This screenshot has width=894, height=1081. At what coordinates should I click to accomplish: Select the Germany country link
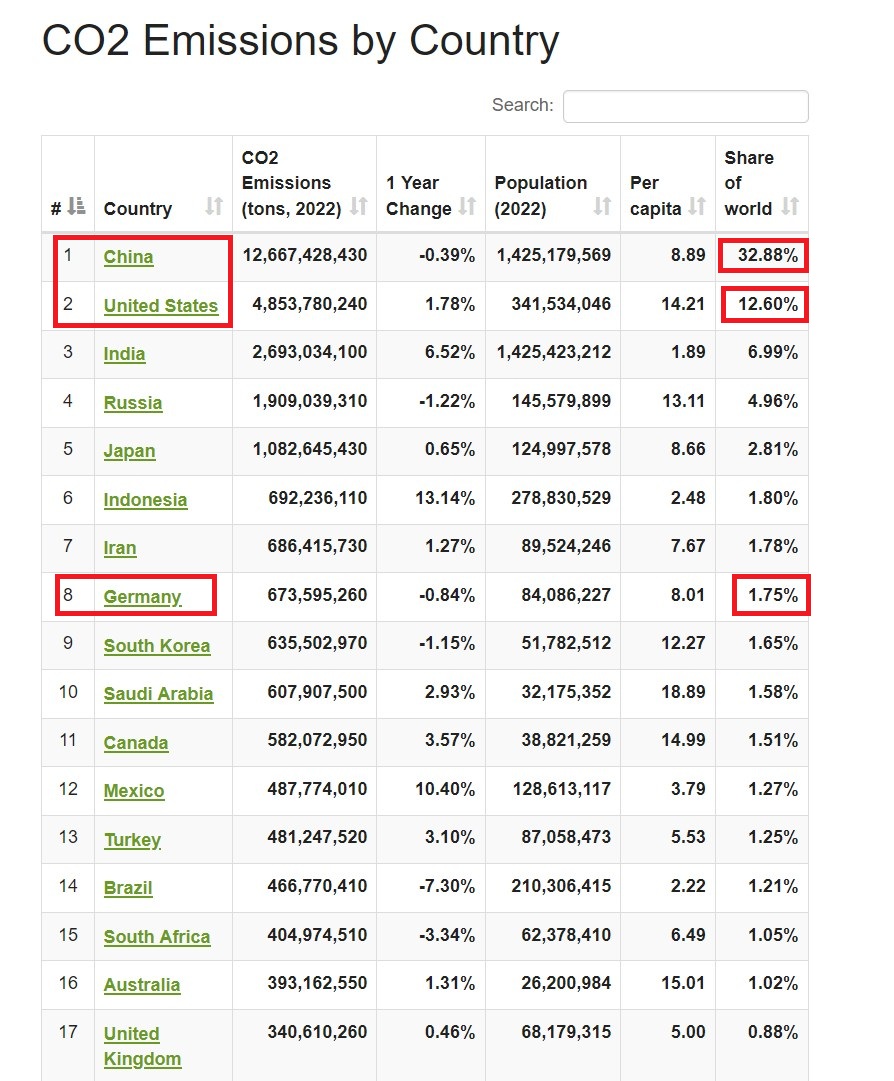(x=143, y=597)
